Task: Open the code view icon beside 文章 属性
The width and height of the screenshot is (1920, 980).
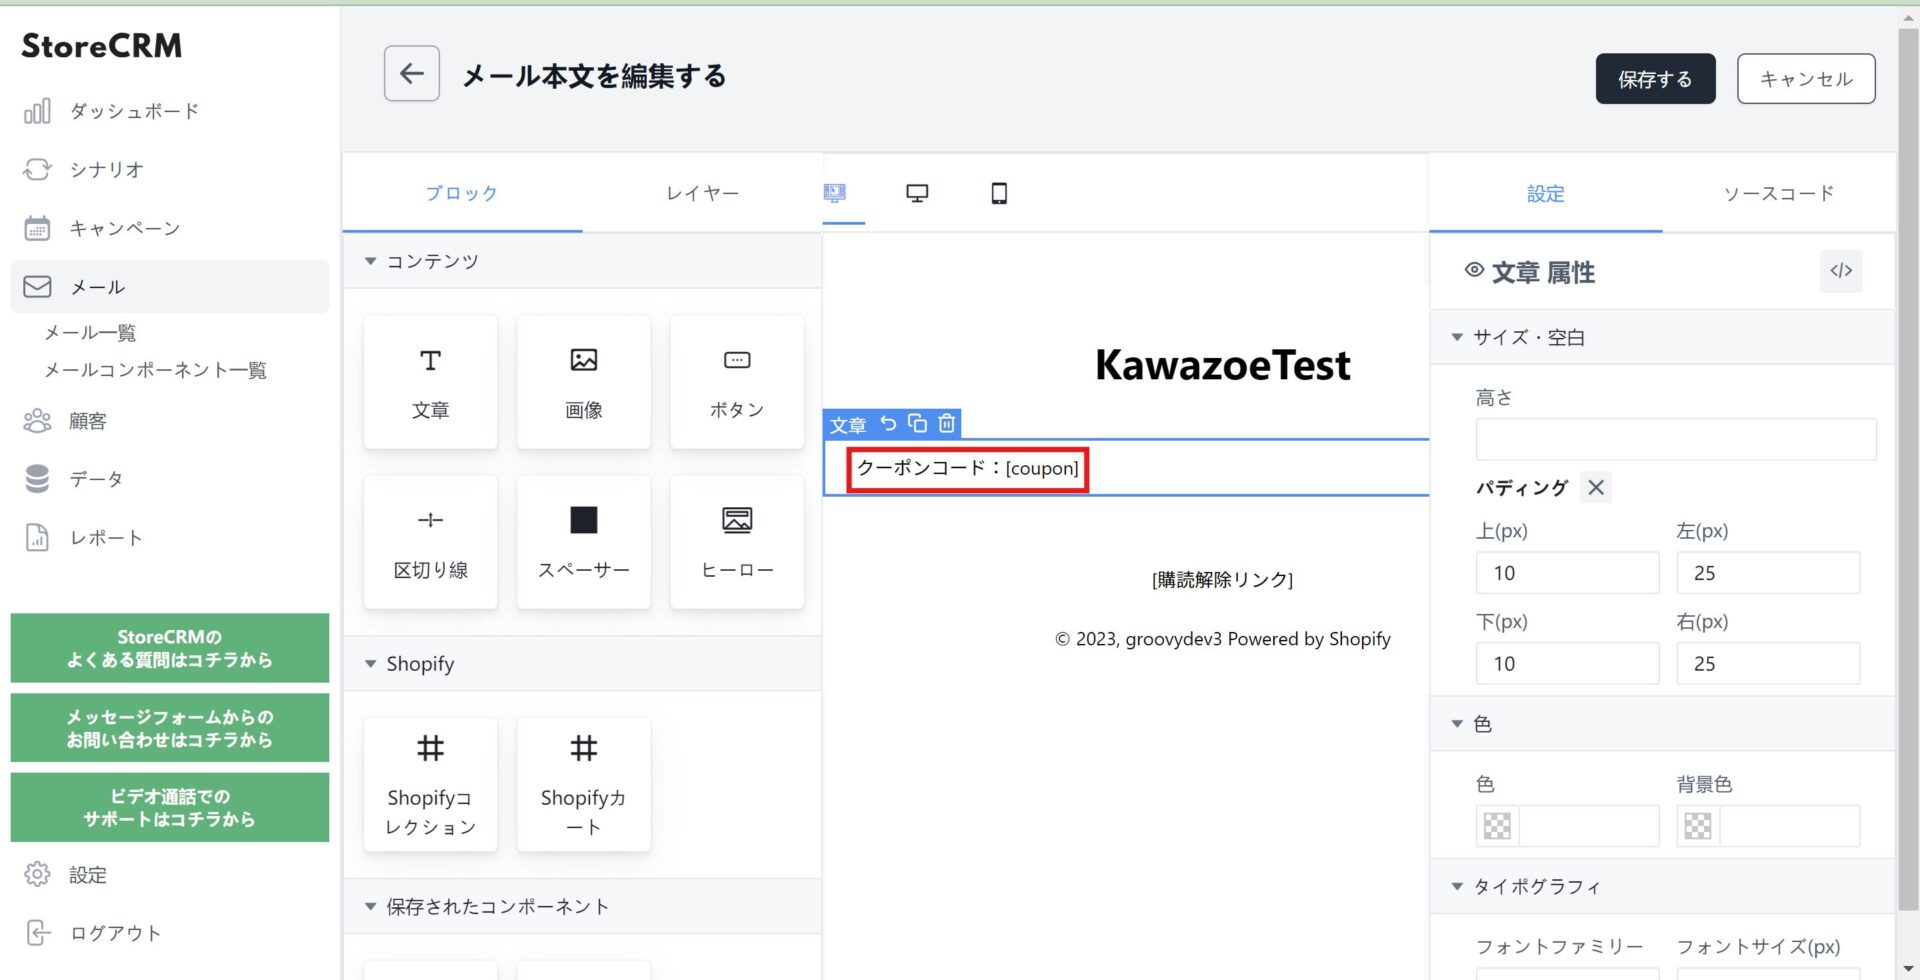Action: pyautogui.click(x=1840, y=271)
